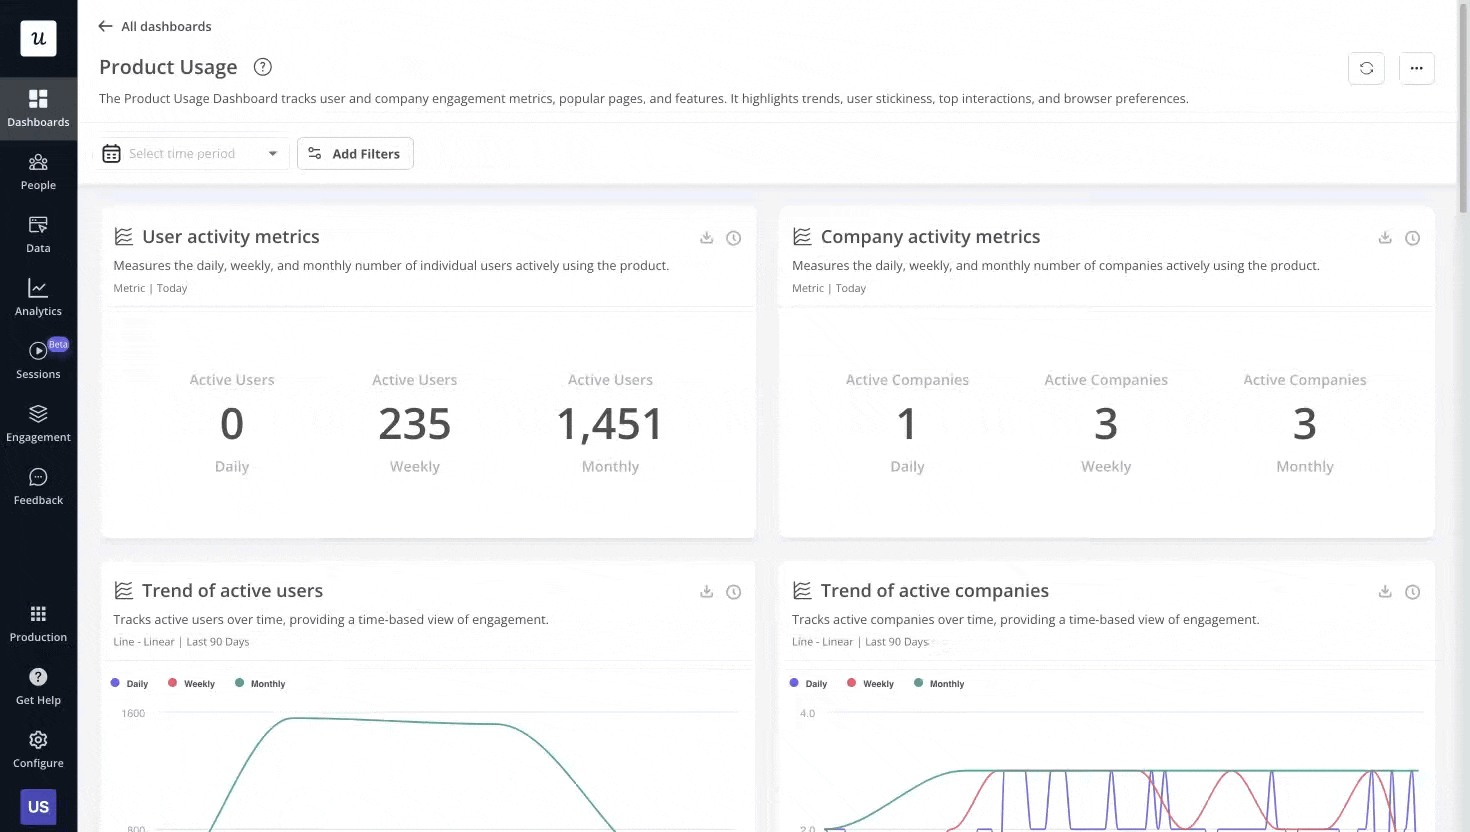This screenshot has height=832, width=1470.
Task: Open the Data section from sidebar
Action: (38, 233)
